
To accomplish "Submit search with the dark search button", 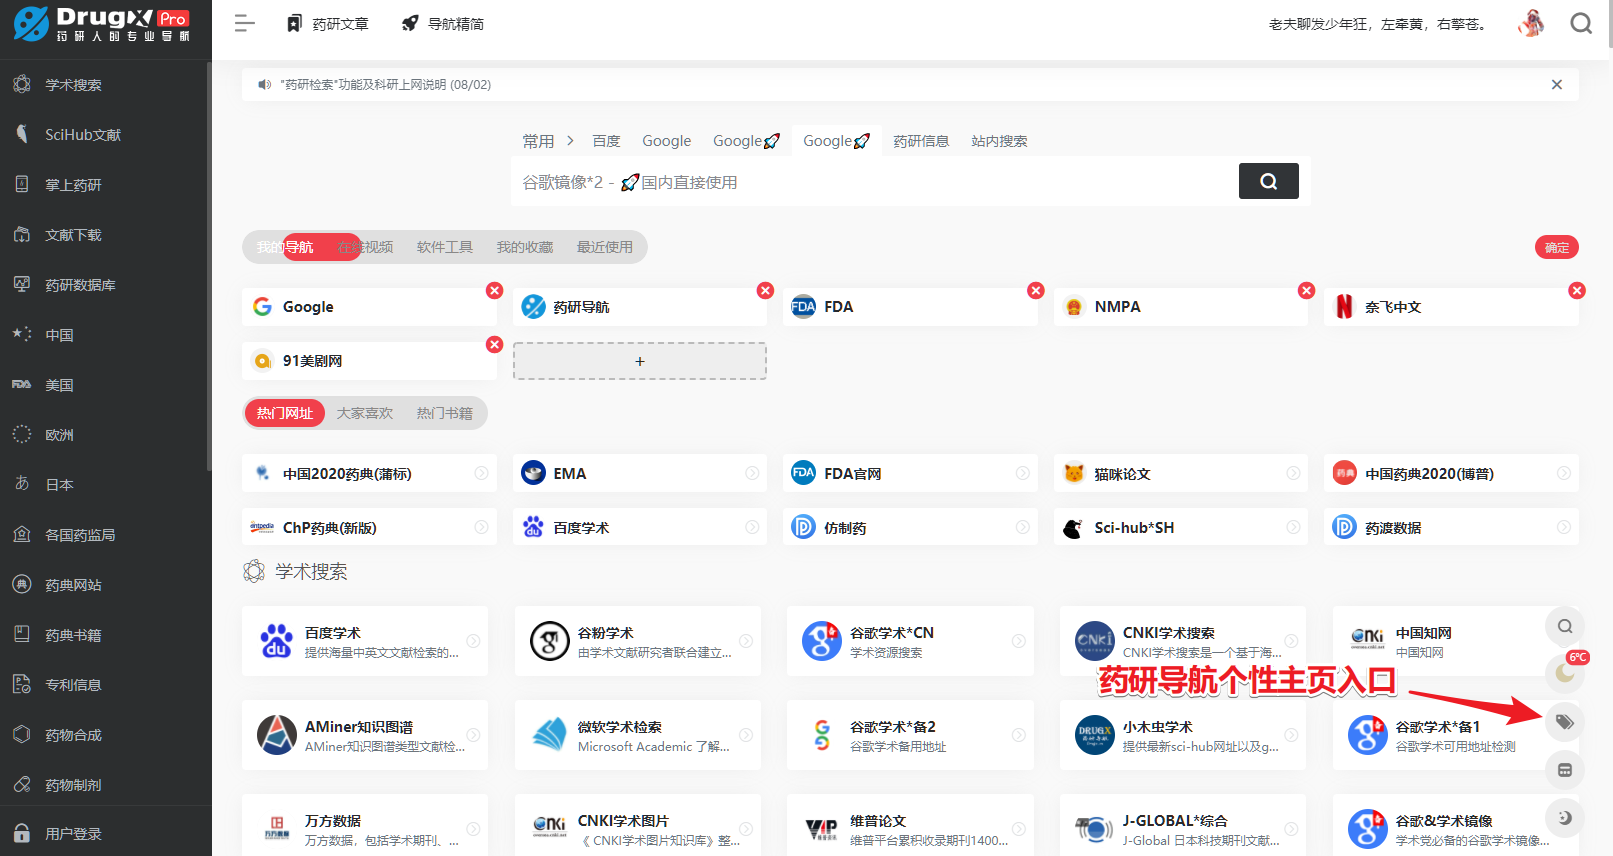I will click(x=1268, y=181).
